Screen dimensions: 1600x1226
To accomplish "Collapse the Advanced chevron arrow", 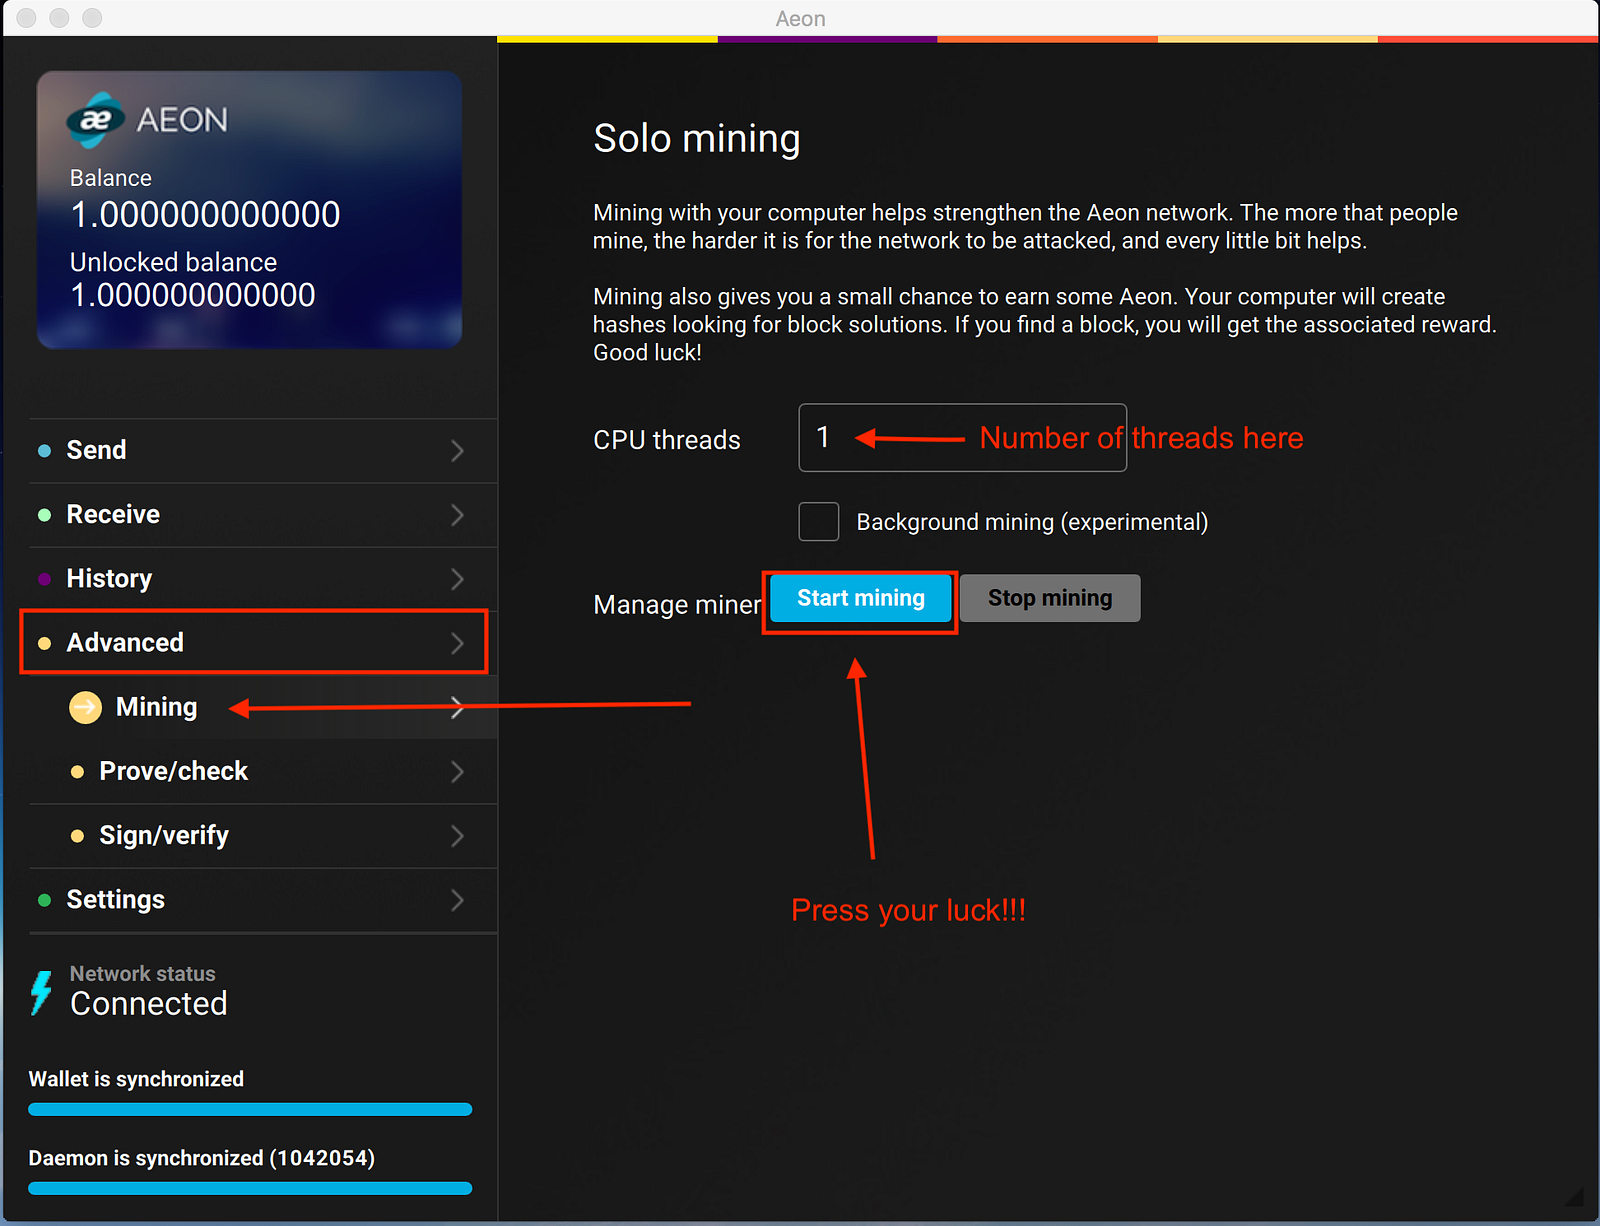I will tap(457, 643).
